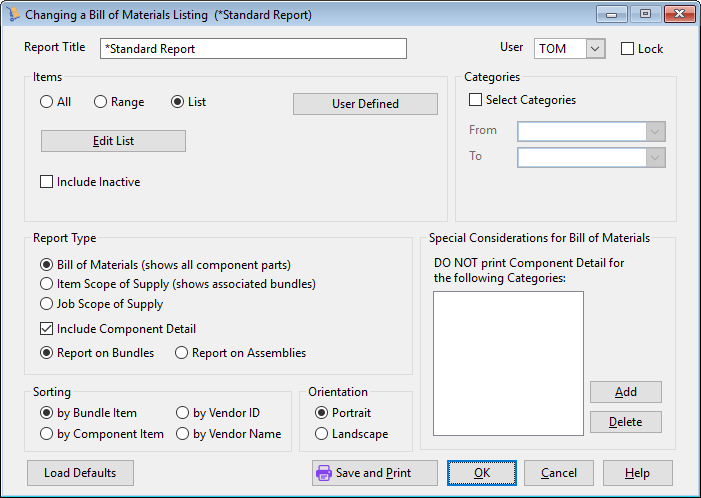701x498 pixels.
Task: Select Job Scope of Supply report type
Action: coord(46,304)
